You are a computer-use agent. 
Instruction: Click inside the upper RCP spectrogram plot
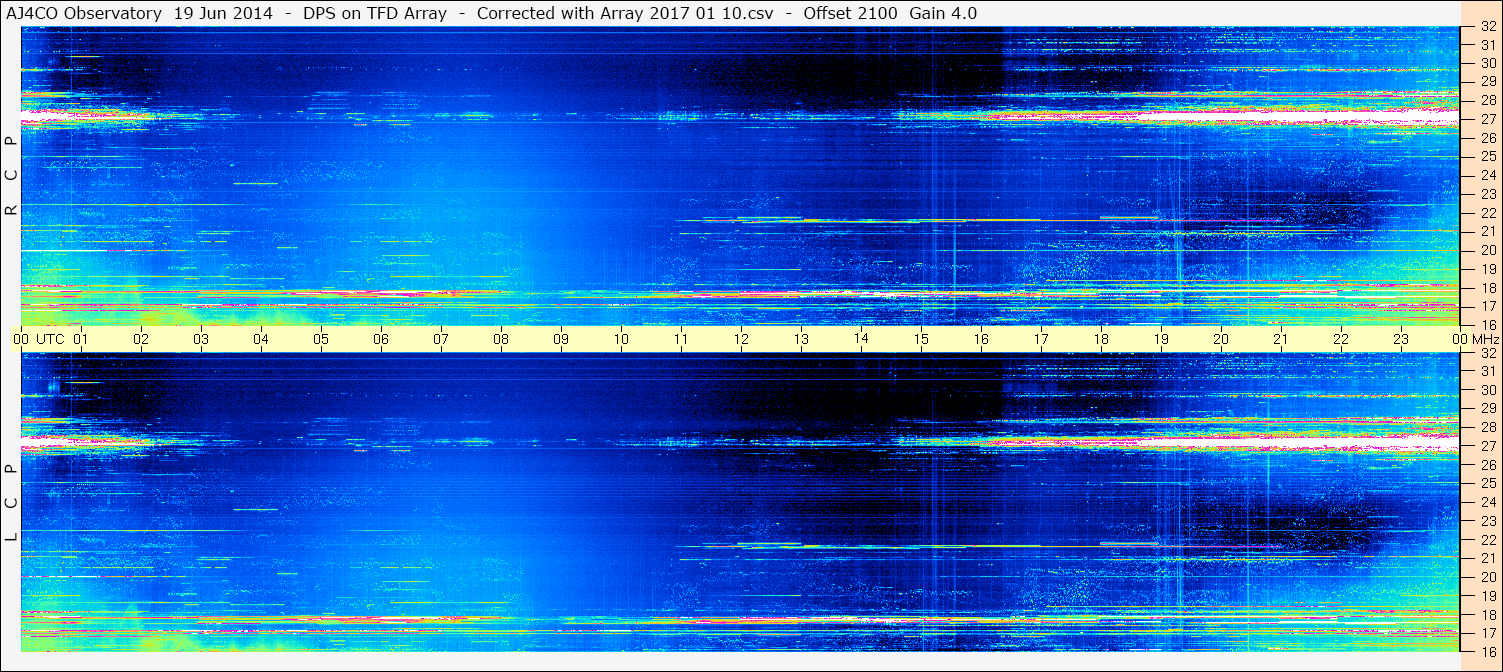[x=741, y=176]
